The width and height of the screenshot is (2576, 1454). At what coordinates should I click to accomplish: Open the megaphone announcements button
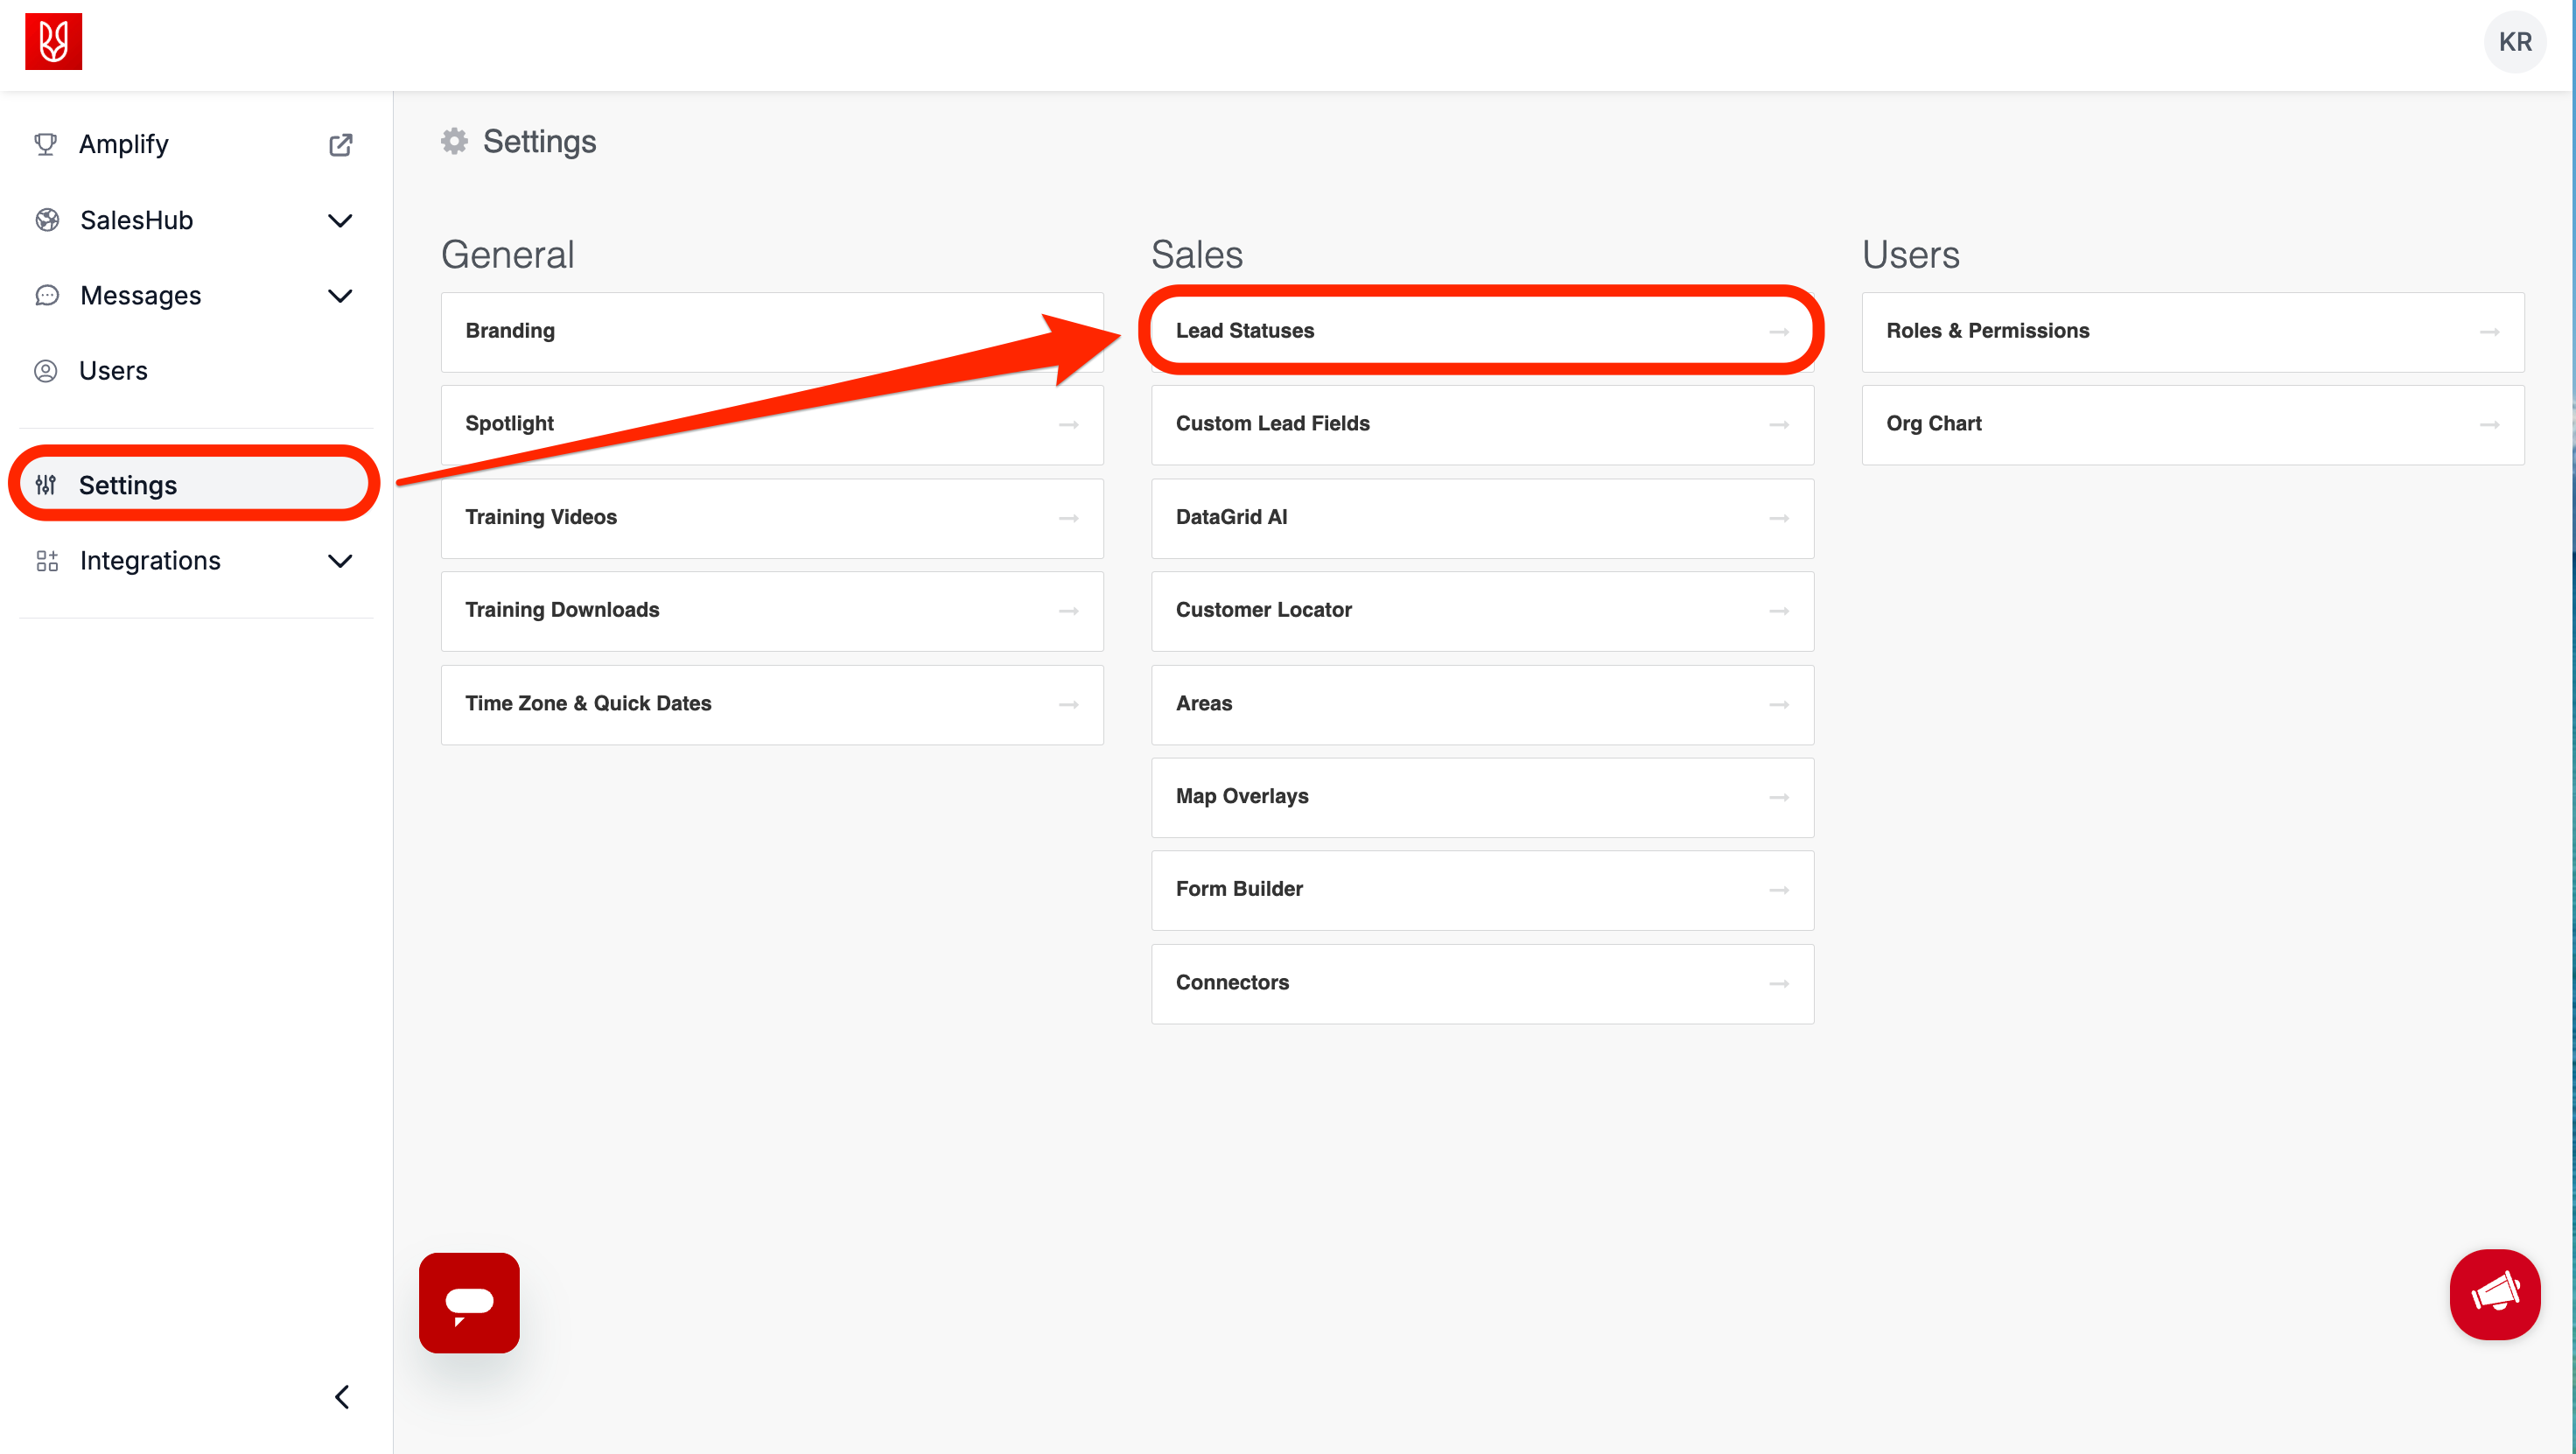pos(2494,1294)
